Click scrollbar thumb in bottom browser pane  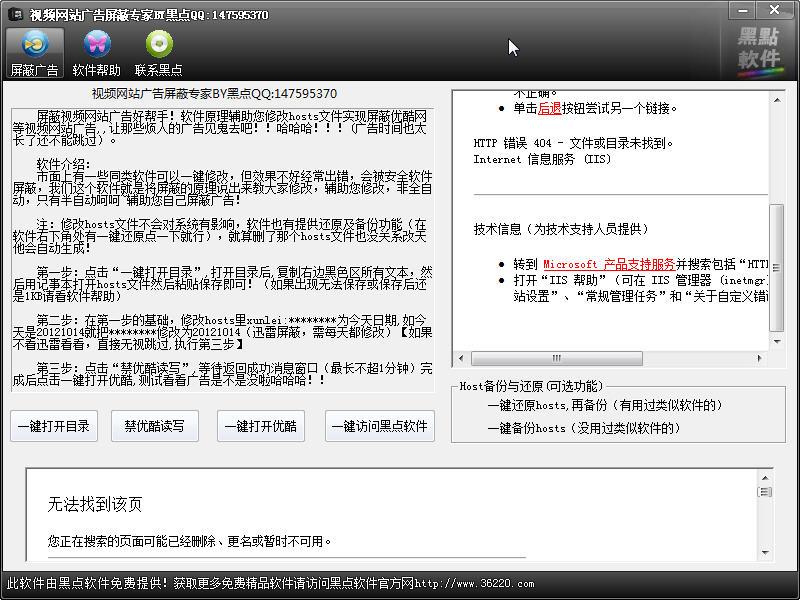pos(765,492)
